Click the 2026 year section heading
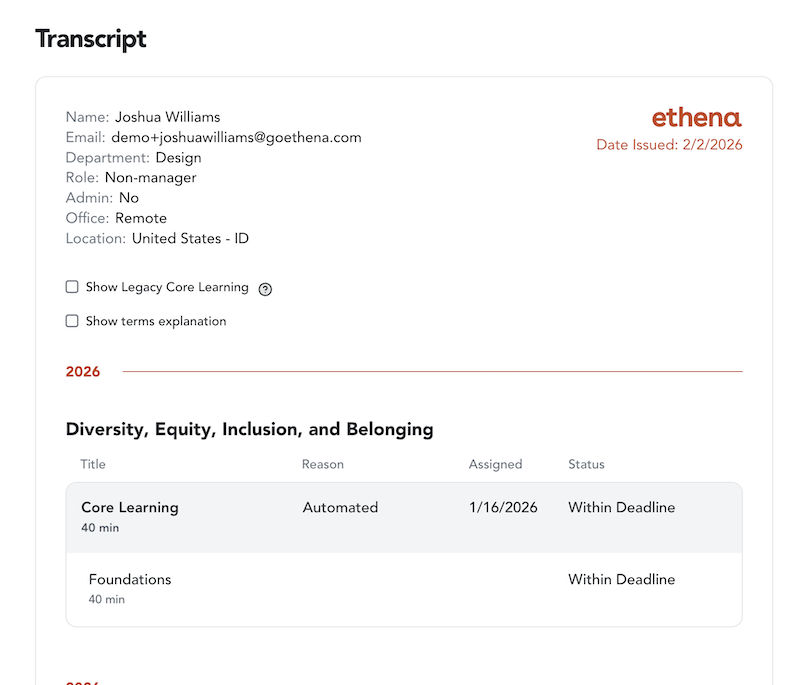This screenshot has width=800, height=685. click(83, 372)
